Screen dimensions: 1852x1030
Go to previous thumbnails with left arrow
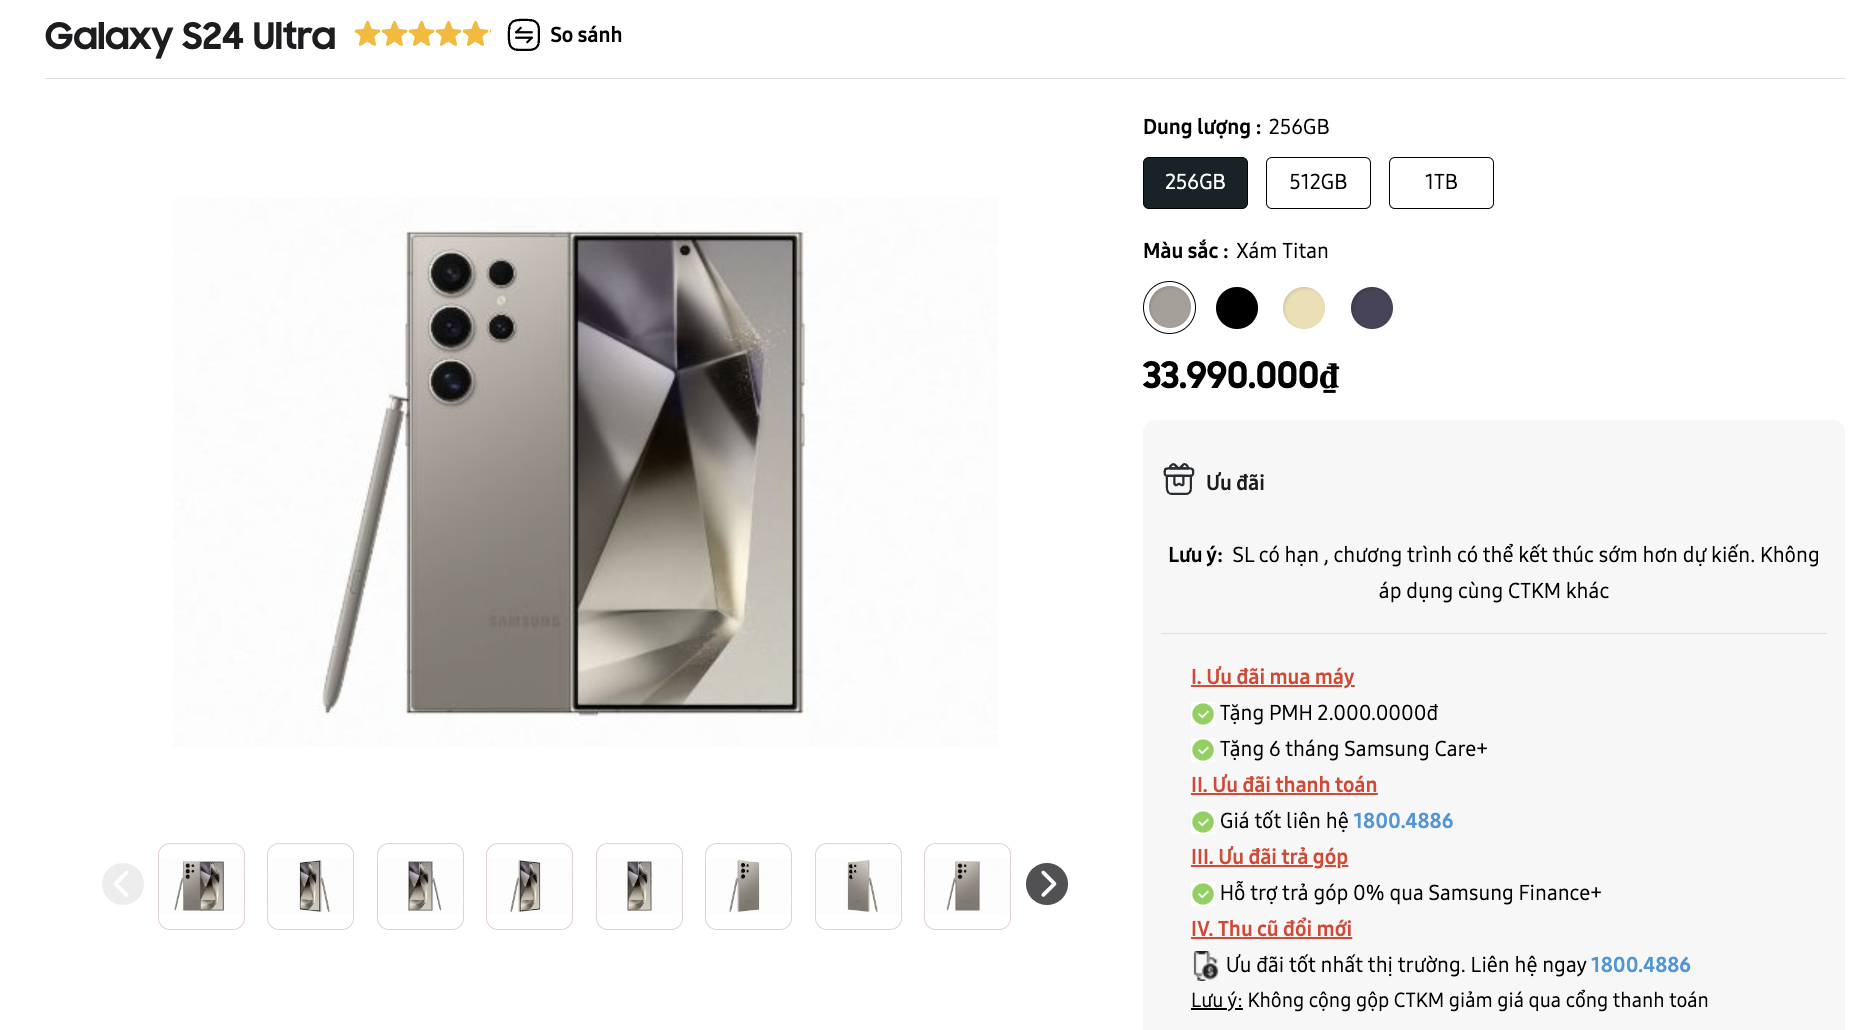coord(123,884)
